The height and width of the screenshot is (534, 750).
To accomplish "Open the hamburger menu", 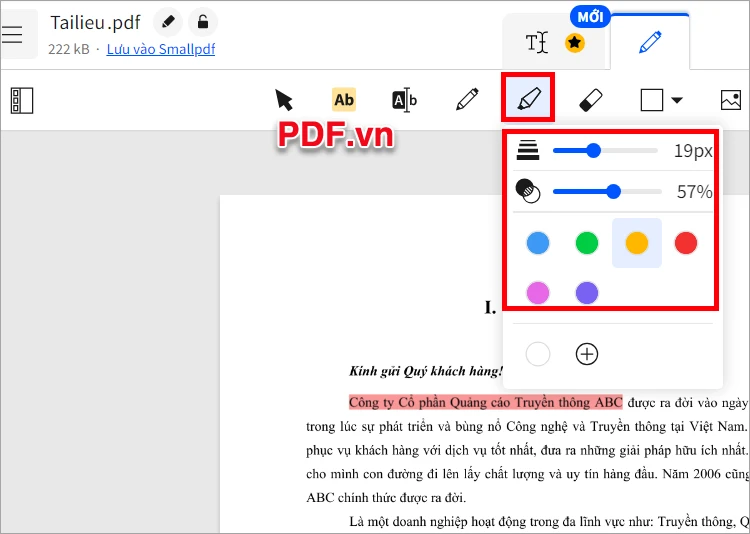I will 12,34.
